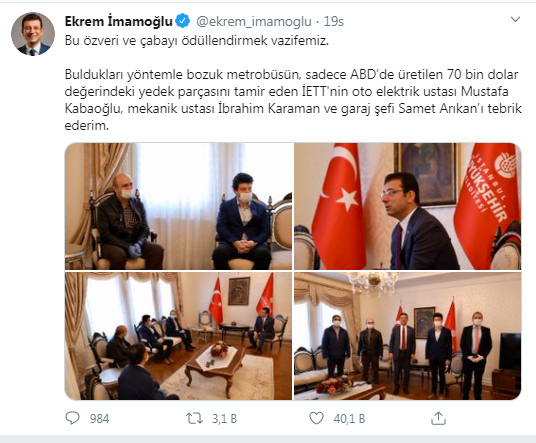Click the blue verified badge

click(x=183, y=21)
